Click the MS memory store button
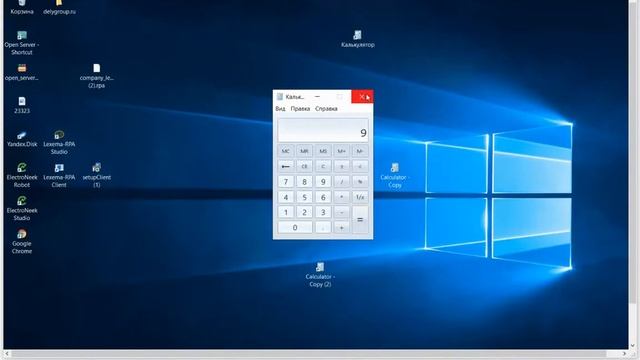The width and height of the screenshot is (640, 360). [x=323, y=151]
